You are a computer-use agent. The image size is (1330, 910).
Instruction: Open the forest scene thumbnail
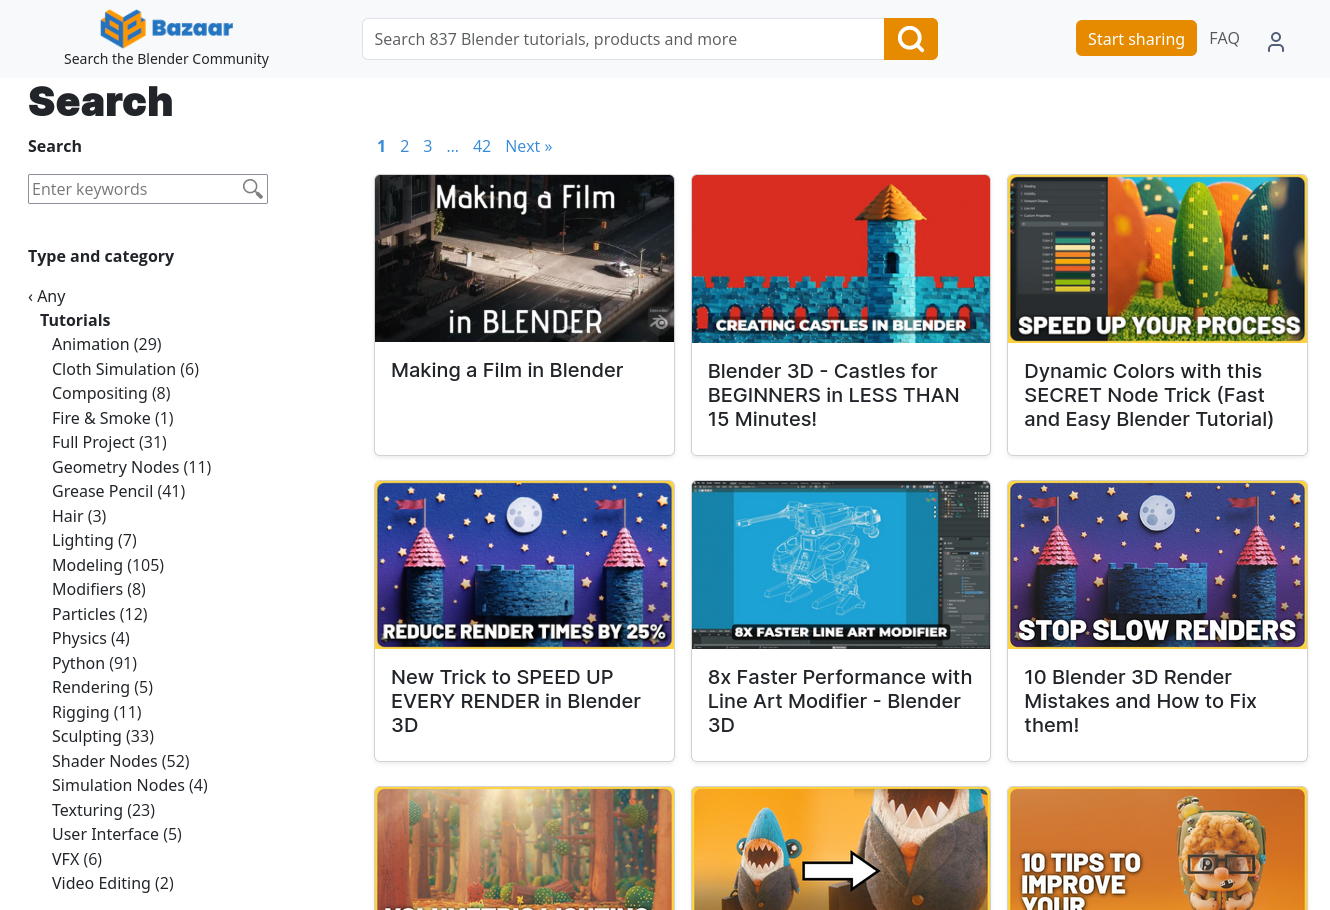pos(524,849)
